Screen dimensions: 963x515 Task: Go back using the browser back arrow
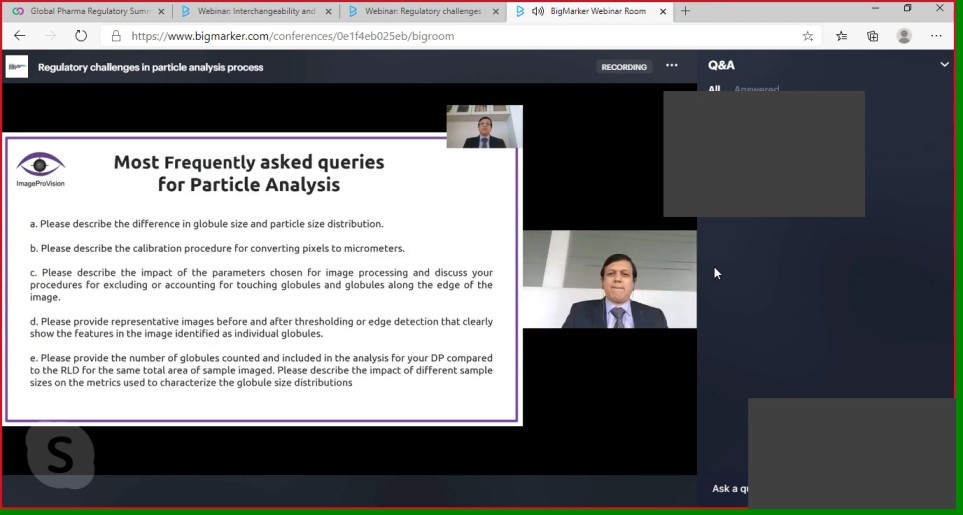coord(20,36)
